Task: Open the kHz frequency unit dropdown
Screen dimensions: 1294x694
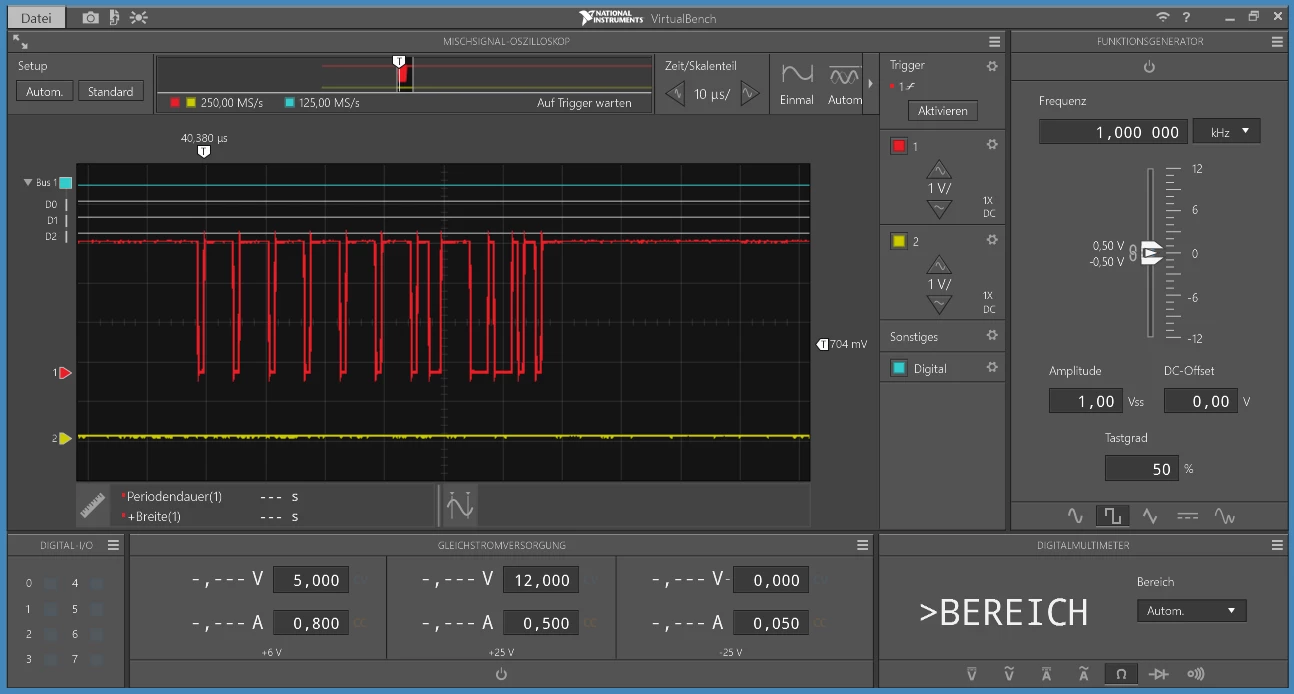Action: pyautogui.click(x=1226, y=131)
